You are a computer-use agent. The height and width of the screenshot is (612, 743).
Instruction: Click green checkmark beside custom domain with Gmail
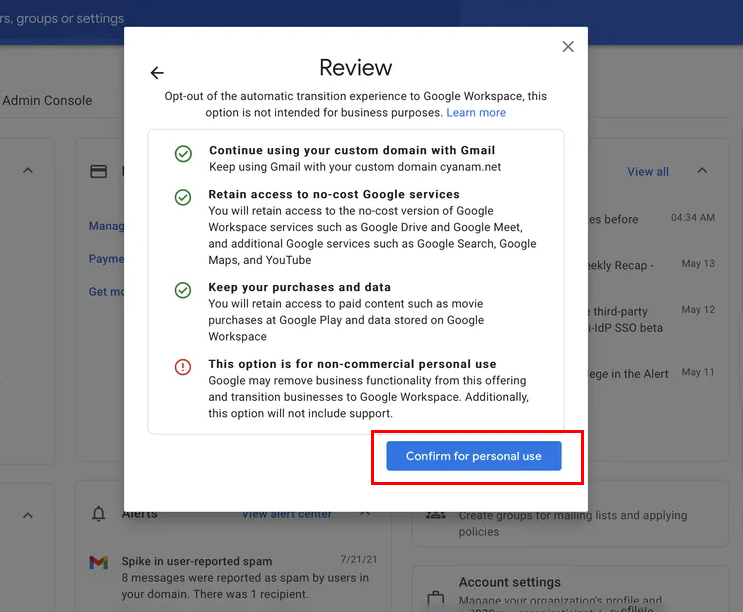(183, 153)
